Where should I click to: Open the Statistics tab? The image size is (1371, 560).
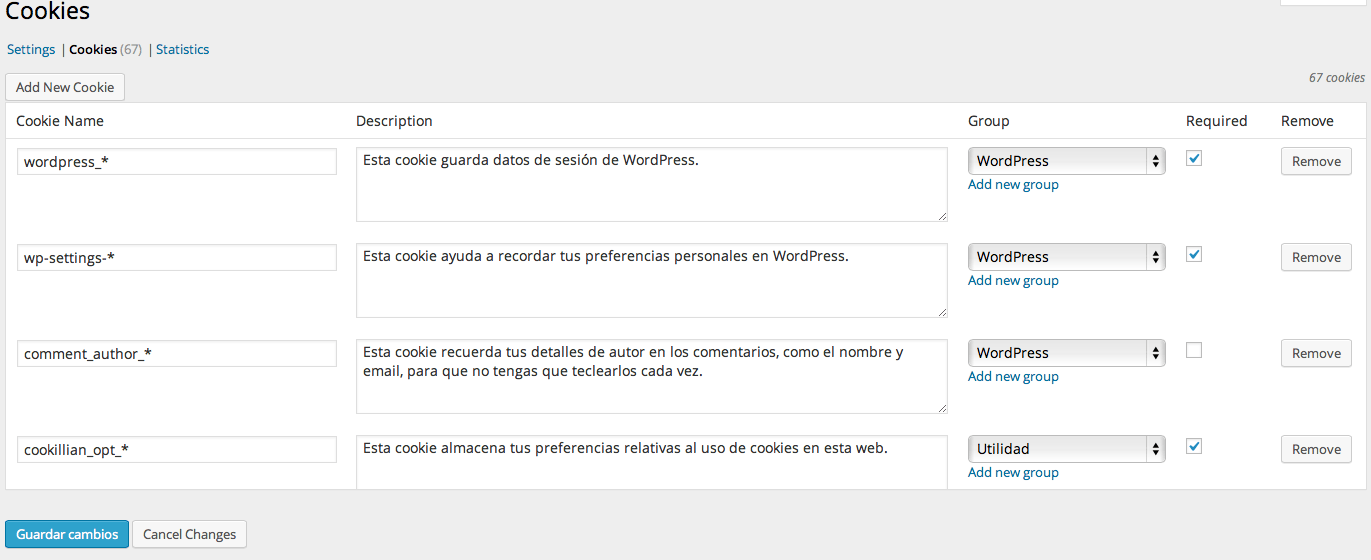[183, 49]
